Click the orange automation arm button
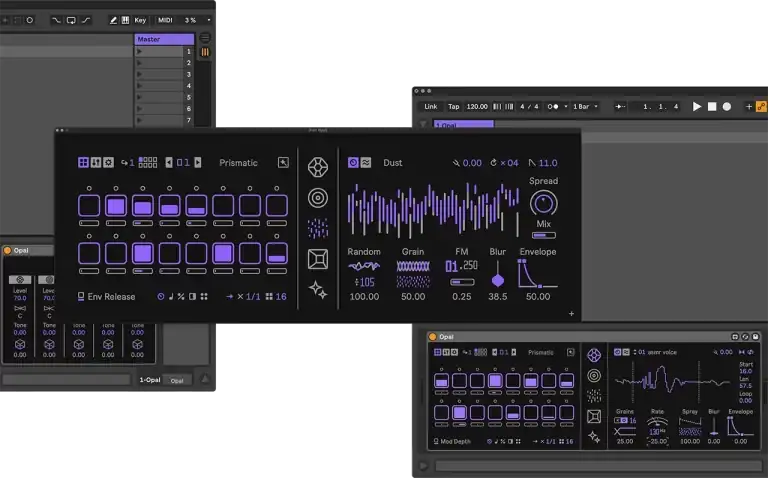The height and width of the screenshot is (478, 768). pos(761,106)
